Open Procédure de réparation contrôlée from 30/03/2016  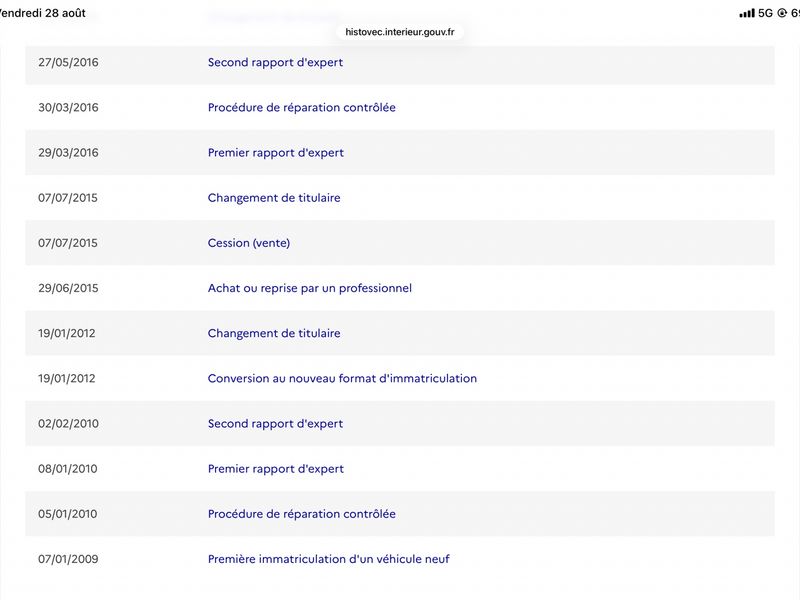pyautogui.click(x=302, y=107)
